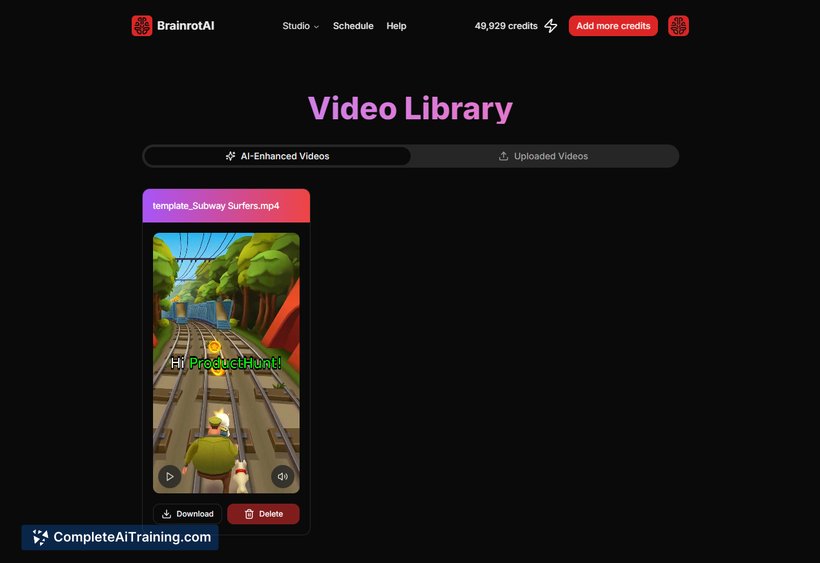
Task: Play the Subway Surfers video
Action: [x=169, y=476]
